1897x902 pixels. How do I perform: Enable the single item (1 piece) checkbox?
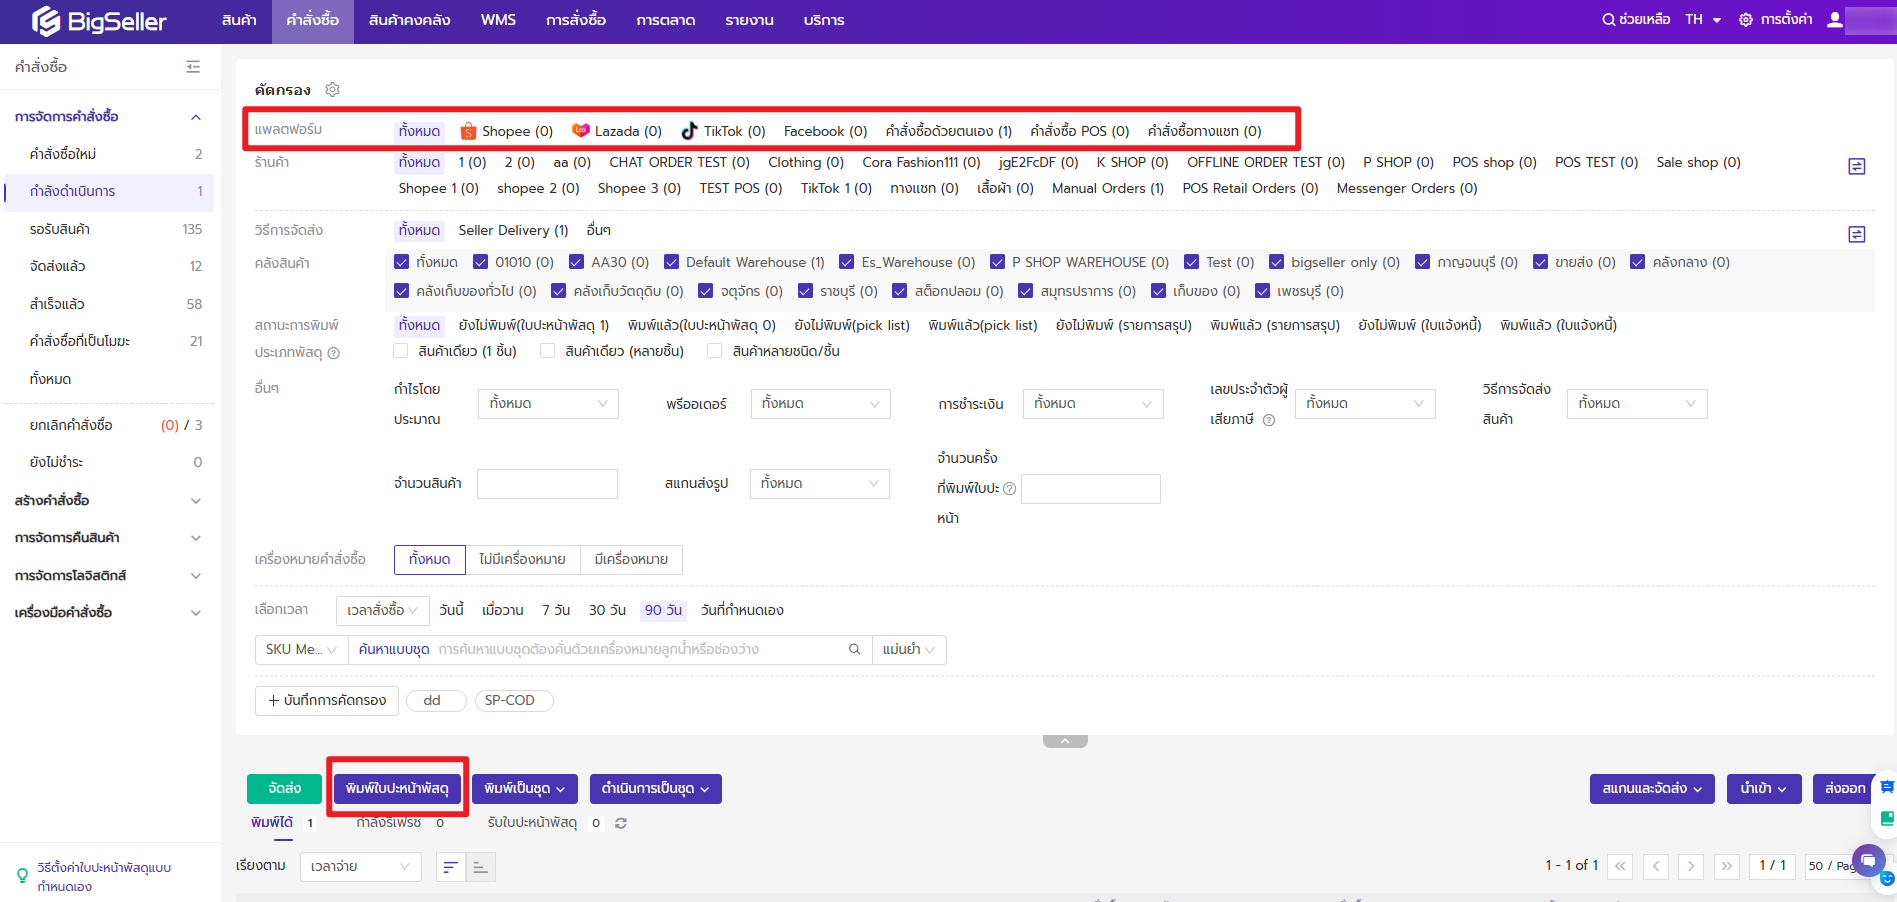(401, 351)
